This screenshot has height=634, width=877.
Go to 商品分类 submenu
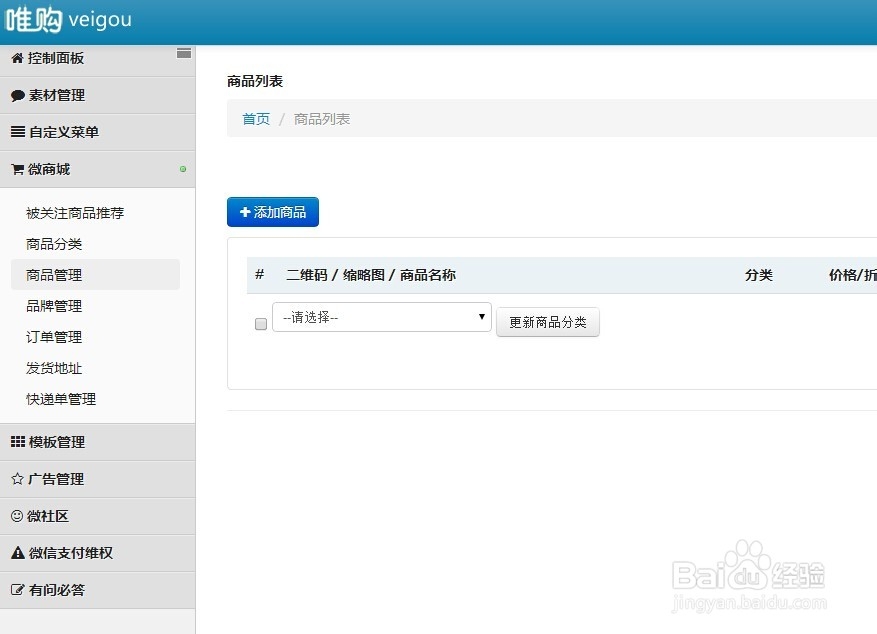(54, 244)
